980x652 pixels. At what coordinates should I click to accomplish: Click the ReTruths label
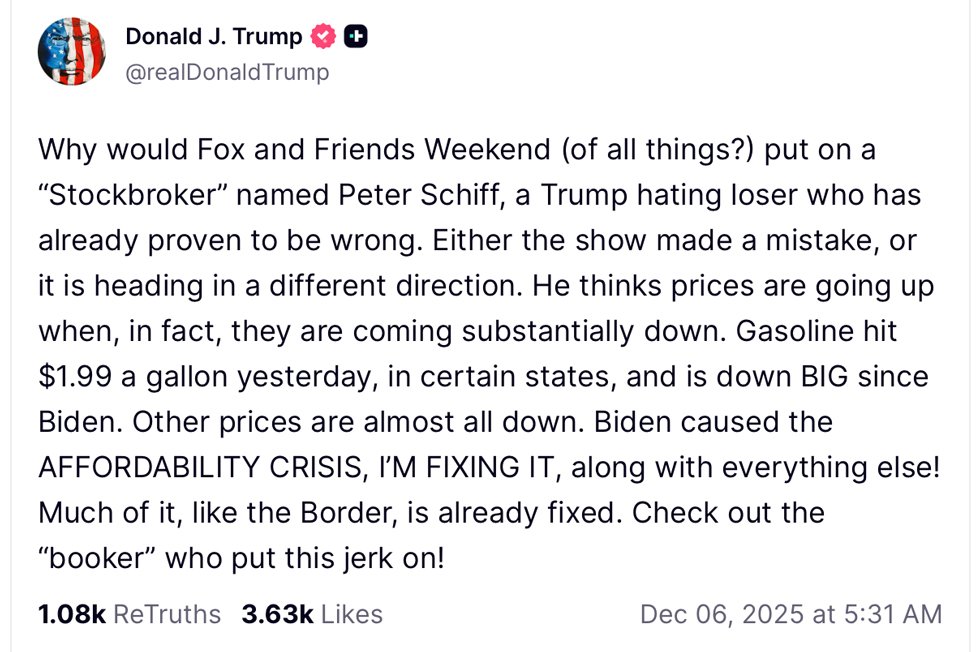point(167,613)
